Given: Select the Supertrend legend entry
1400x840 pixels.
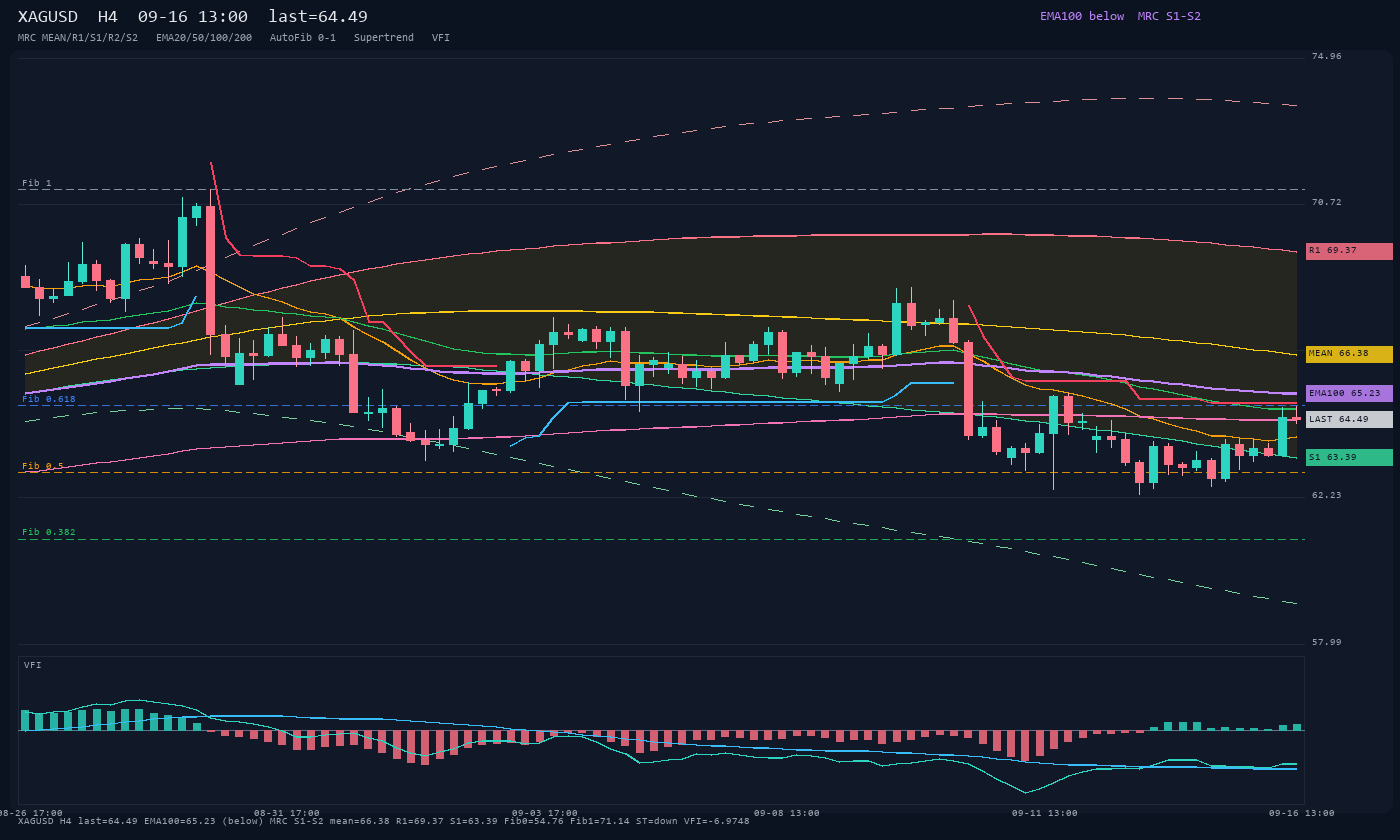Looking at the screenshot, I should (384, 38).
